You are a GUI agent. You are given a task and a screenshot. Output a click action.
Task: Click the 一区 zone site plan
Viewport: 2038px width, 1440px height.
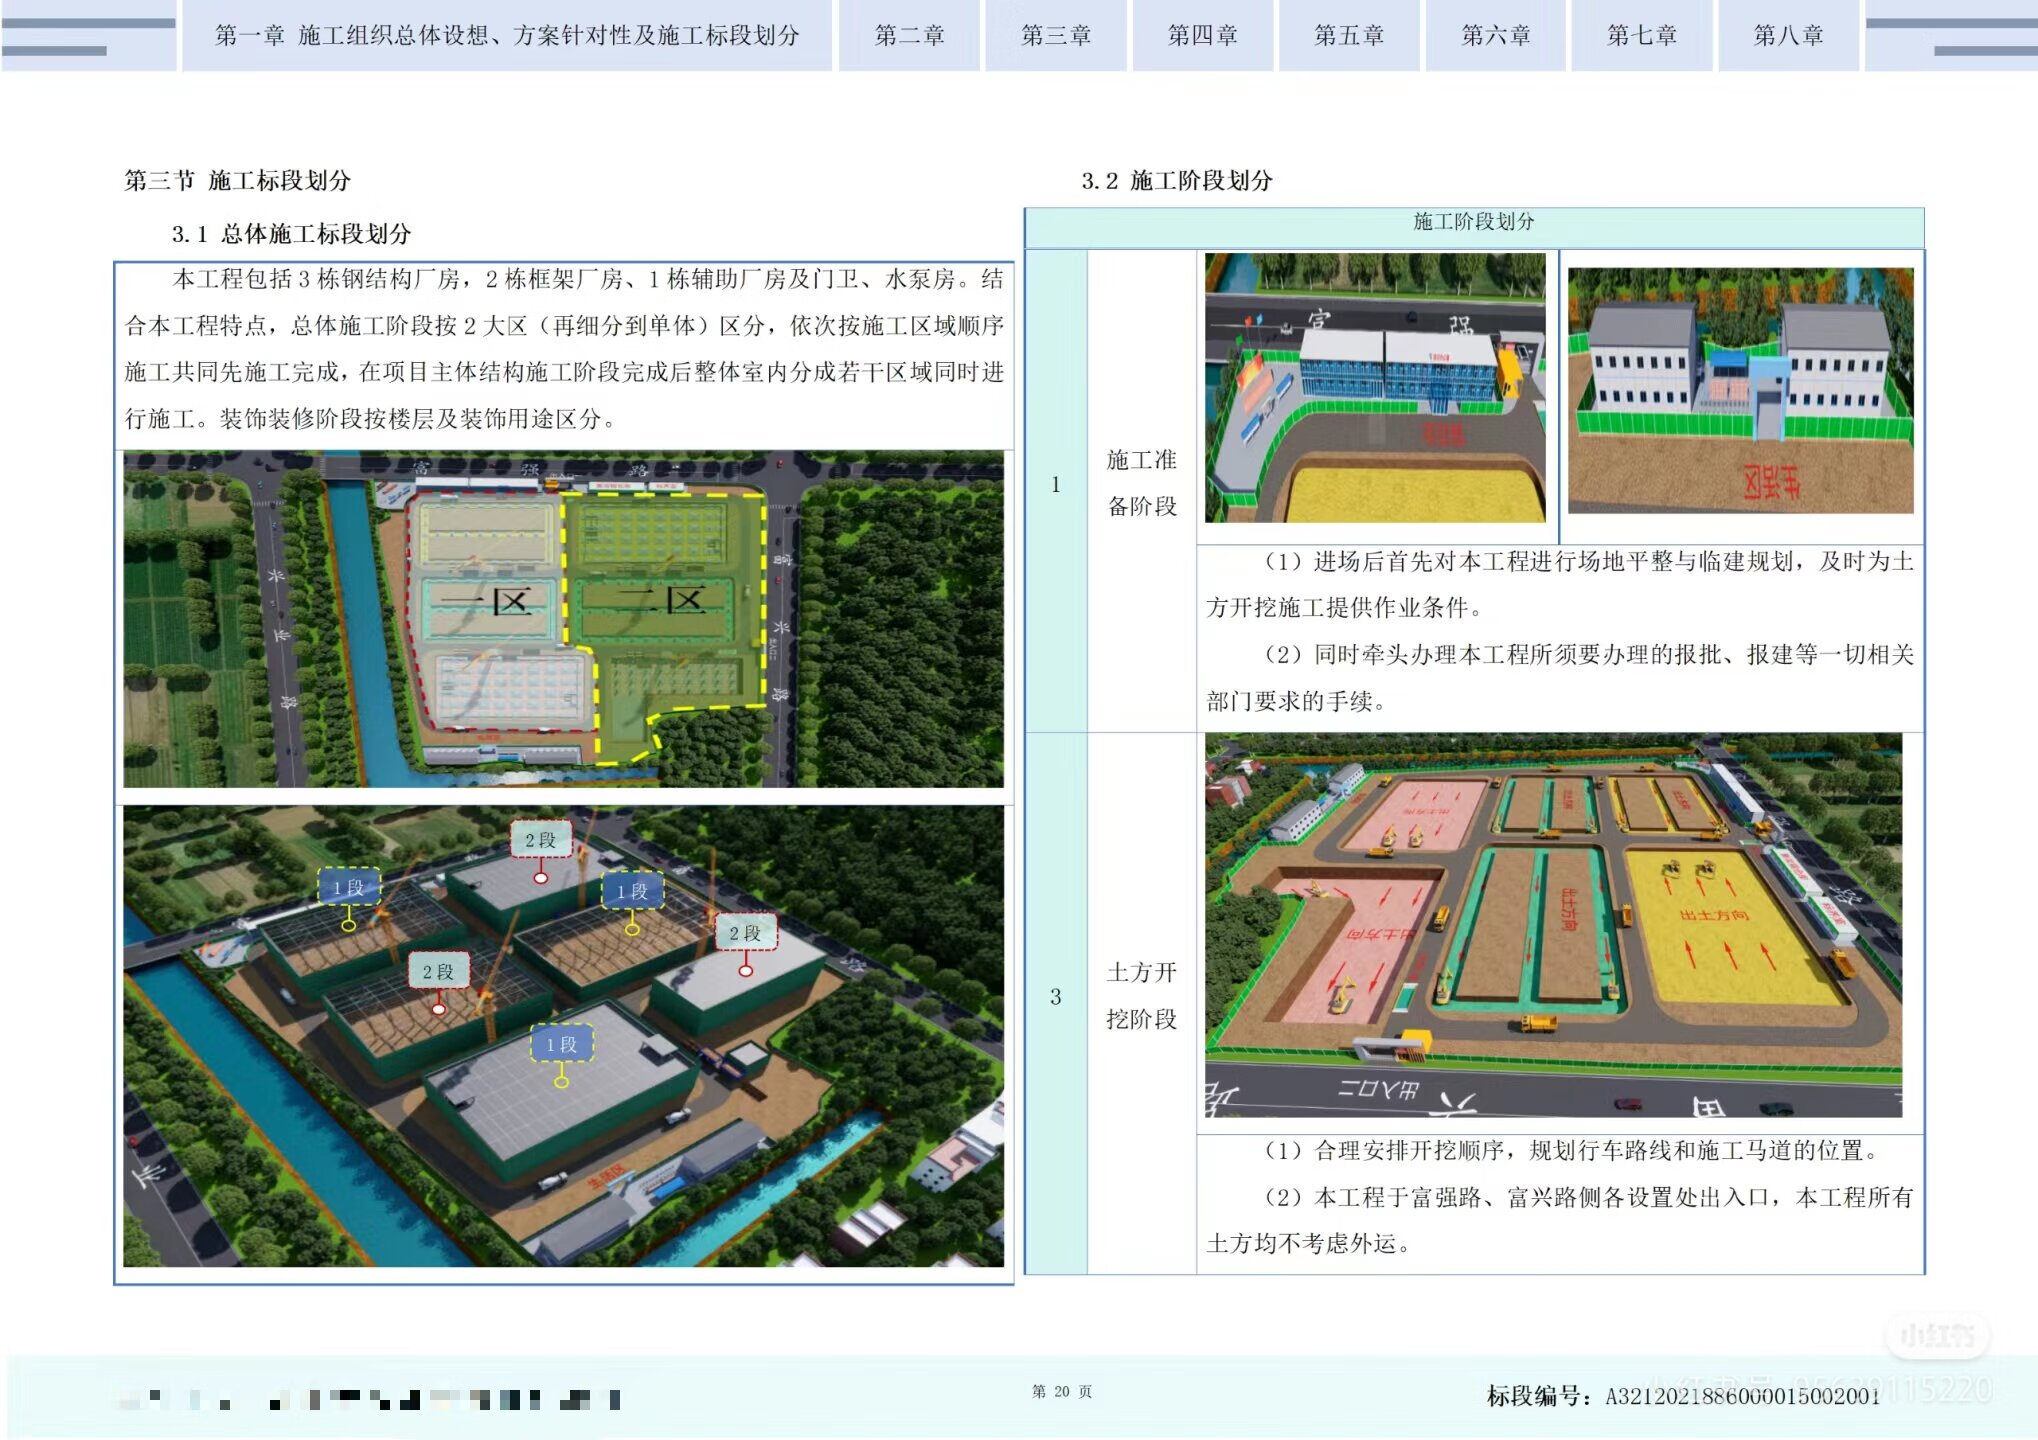pyautogui.click(x=487, y=603)
